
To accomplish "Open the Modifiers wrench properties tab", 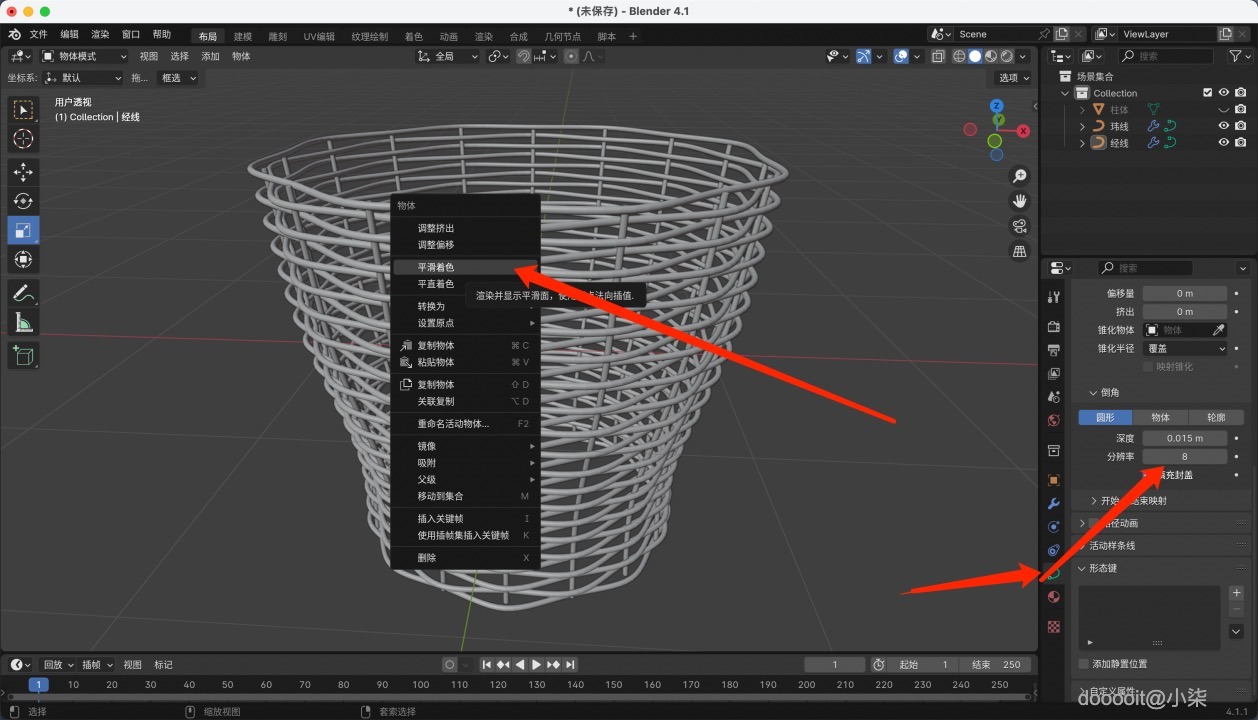I will point(1053,503).
